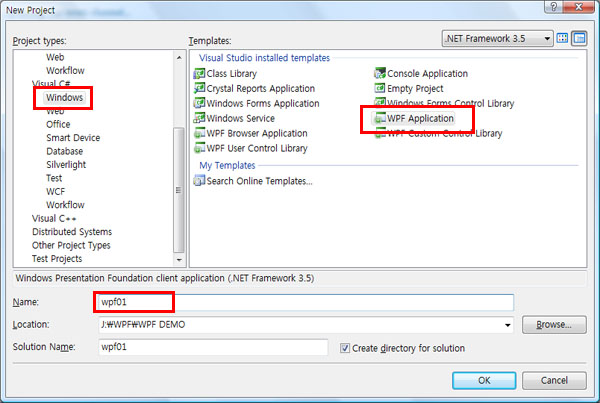Click the WPF Application template label
Viewport: 600px width, 403px height.
coord(420,118)
